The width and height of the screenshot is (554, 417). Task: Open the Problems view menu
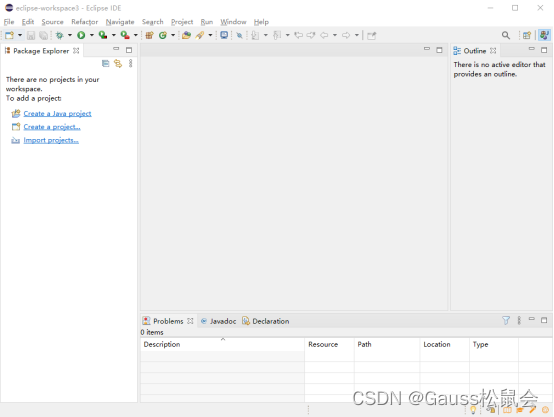[519, 321]
